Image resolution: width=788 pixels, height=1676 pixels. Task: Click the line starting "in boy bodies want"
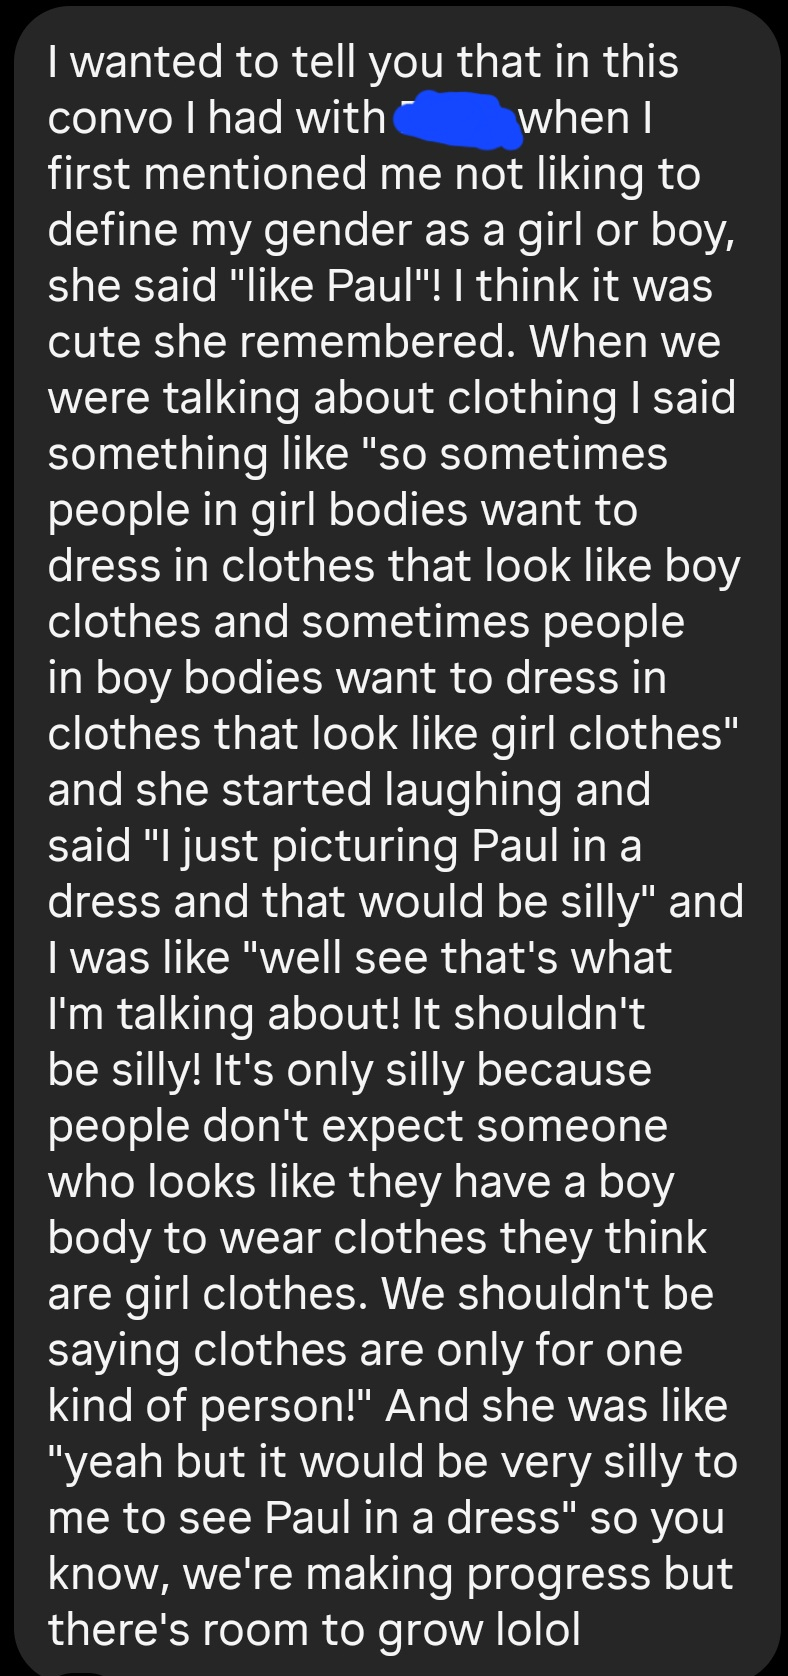[x=356, y=679]
